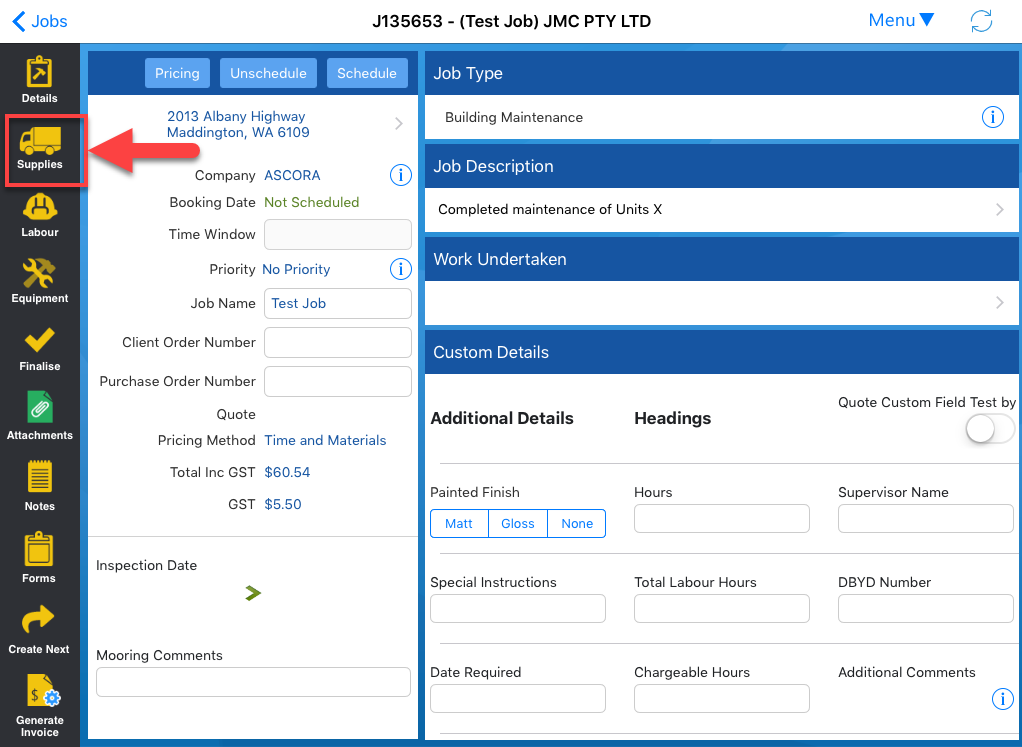Click the refresh icon at top right
The height and width of the screenshot is (747, 1022).
coord(981,21)
